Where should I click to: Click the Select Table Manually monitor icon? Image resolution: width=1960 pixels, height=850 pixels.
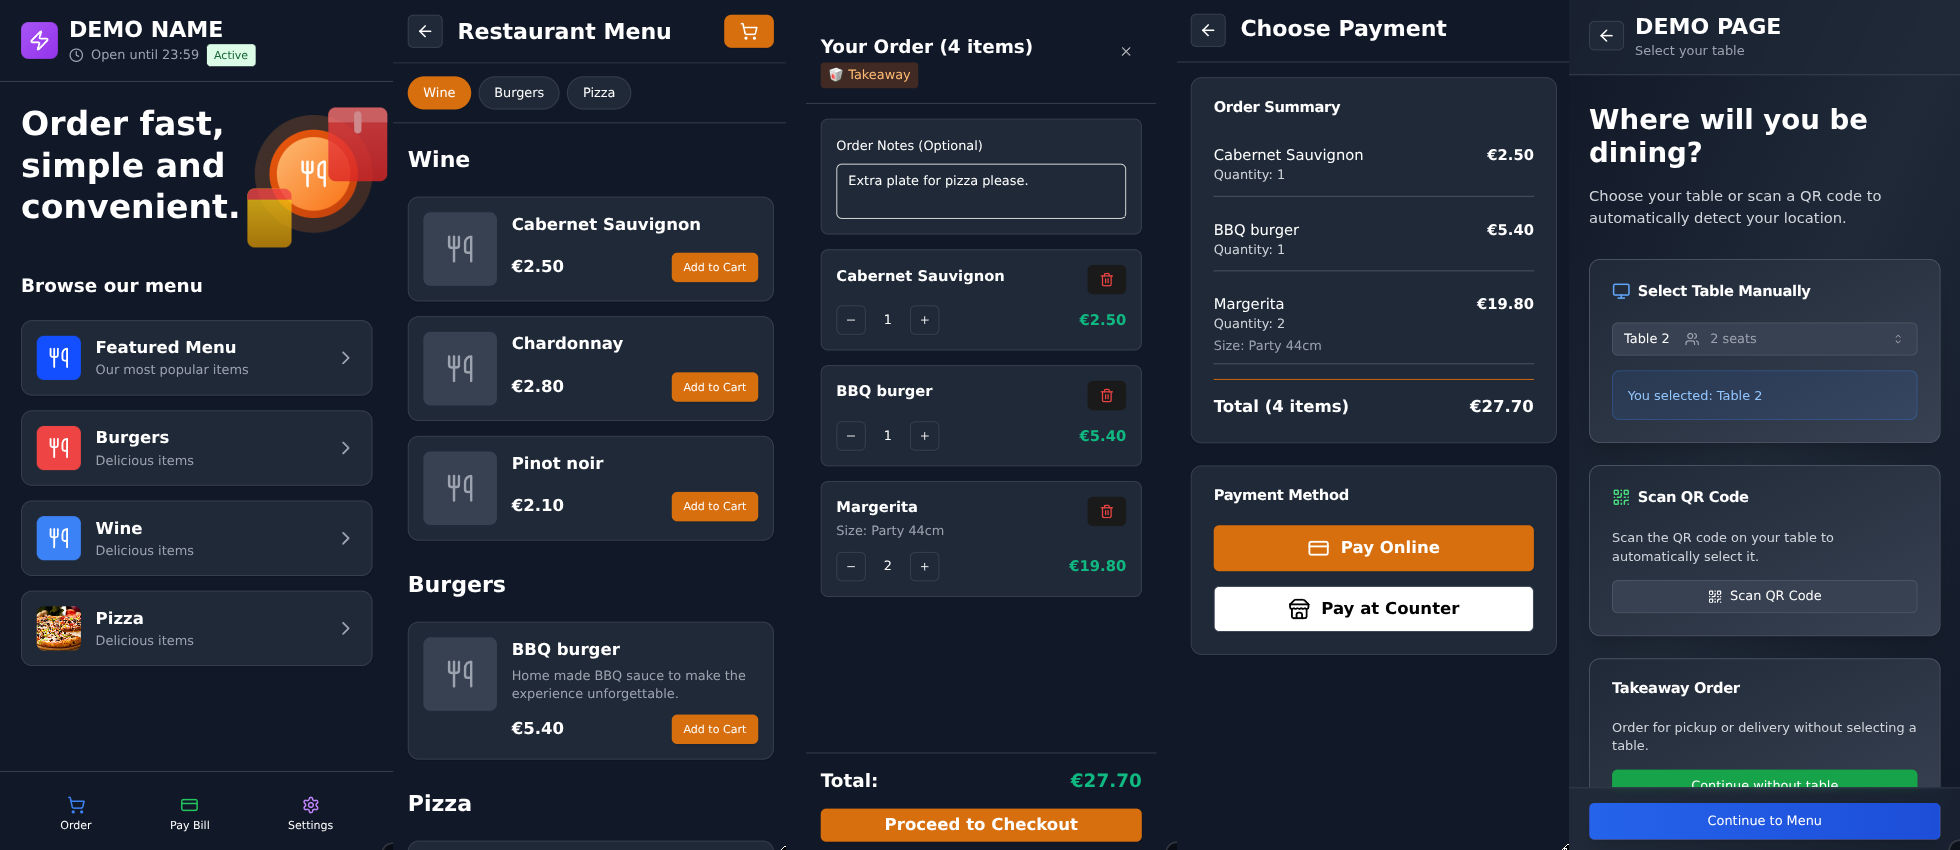[x=1621, y=291]
